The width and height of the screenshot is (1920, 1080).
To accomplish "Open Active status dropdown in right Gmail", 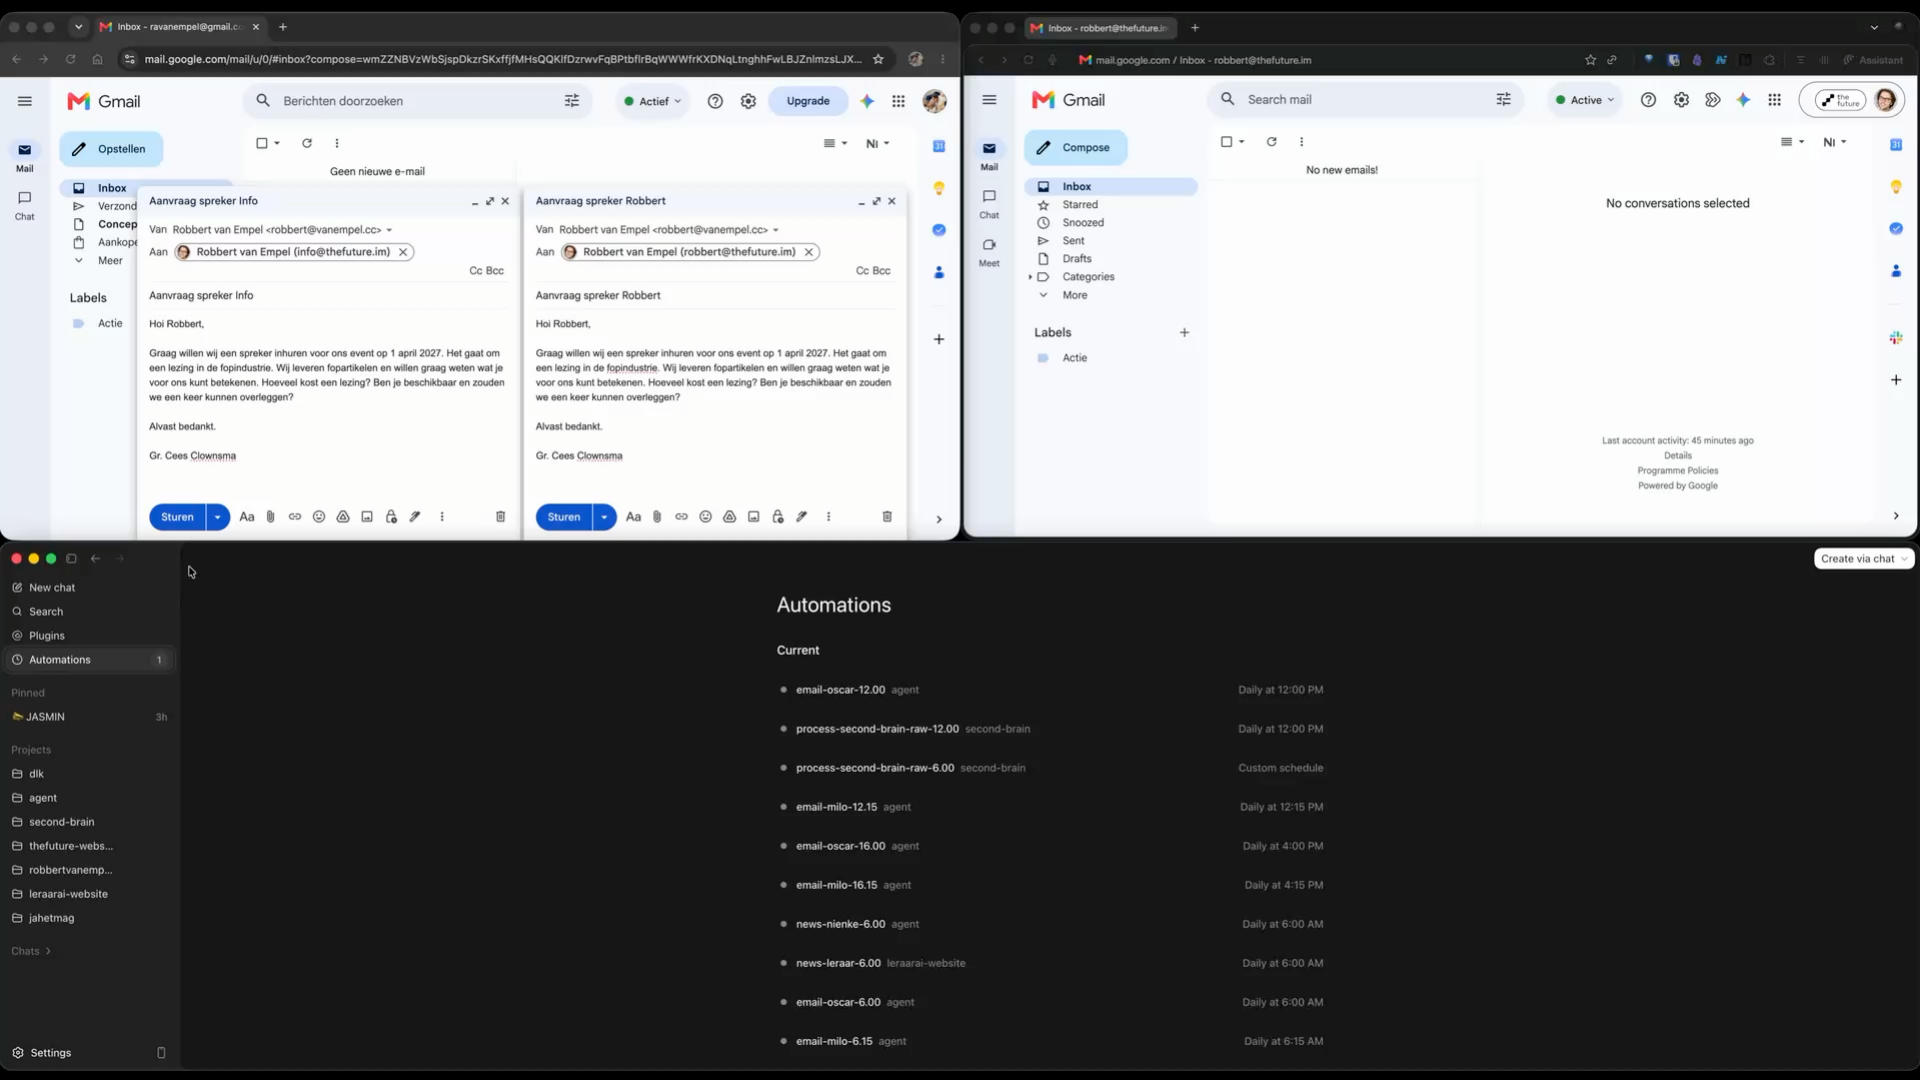I will click(x=1585, y=100).
